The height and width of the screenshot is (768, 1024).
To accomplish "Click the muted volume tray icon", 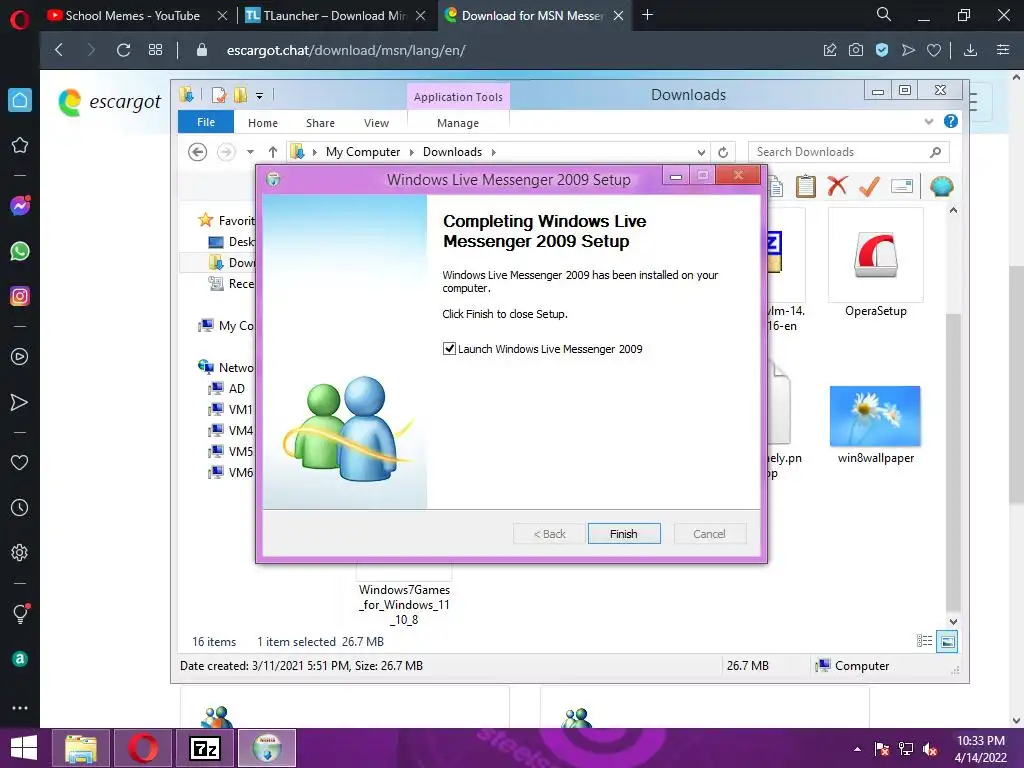I will click(x=930, y=749).
